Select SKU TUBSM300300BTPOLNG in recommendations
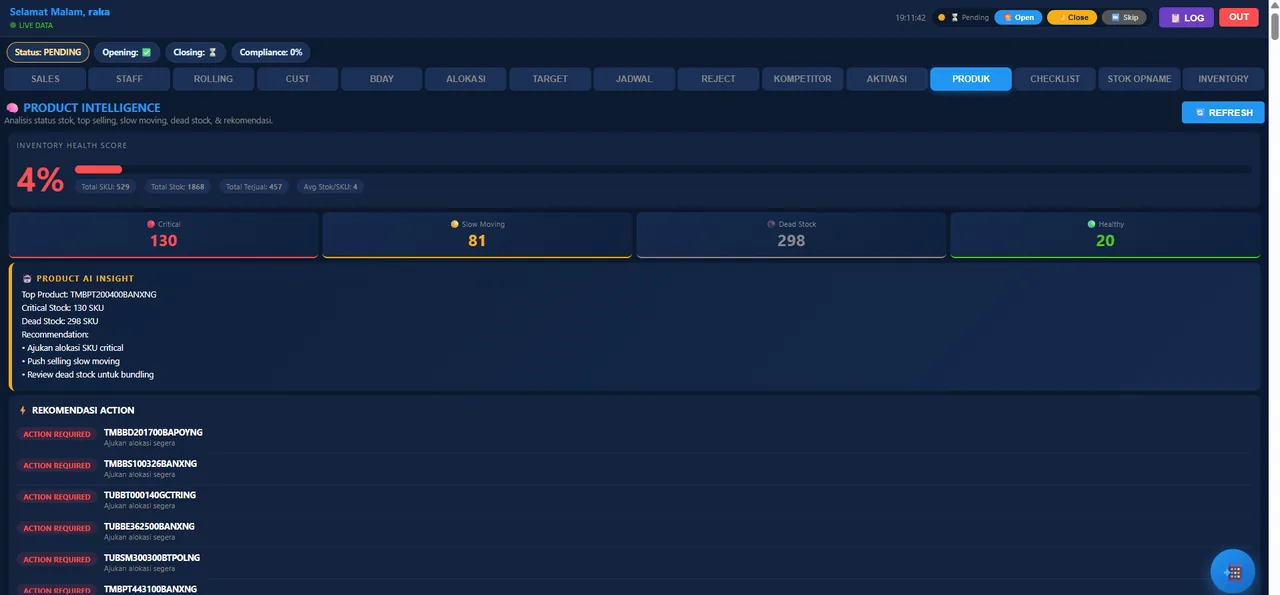The image size is (1280, 595). (x=152, y=557)
